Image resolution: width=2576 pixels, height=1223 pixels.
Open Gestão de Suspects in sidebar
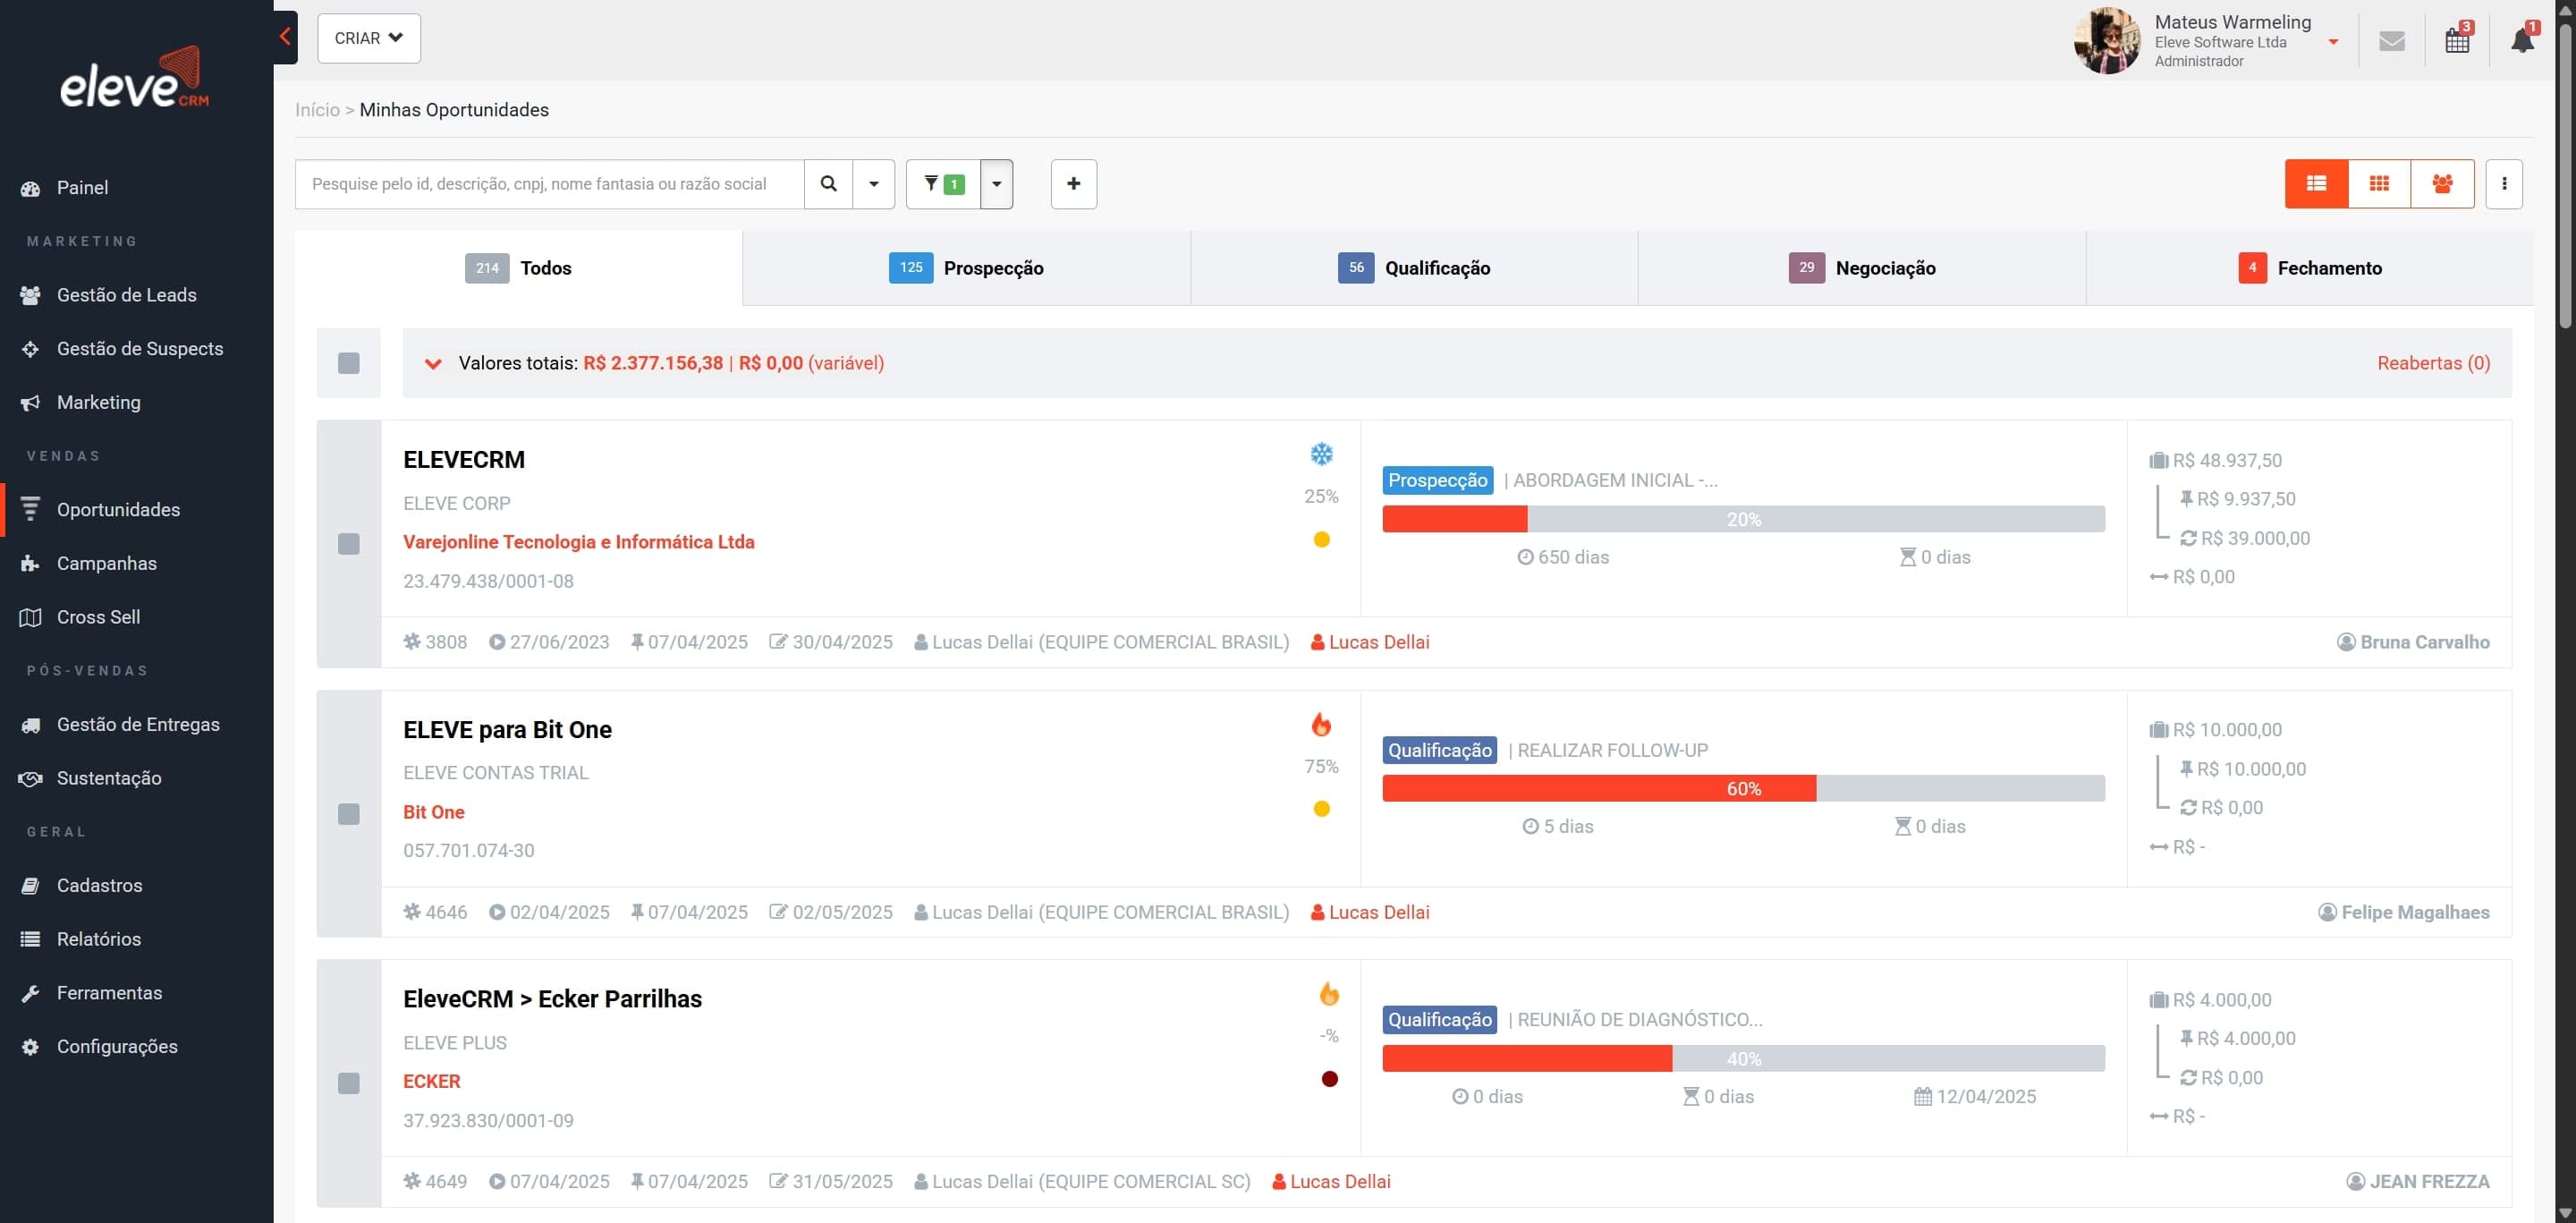(x=137, y=349)
